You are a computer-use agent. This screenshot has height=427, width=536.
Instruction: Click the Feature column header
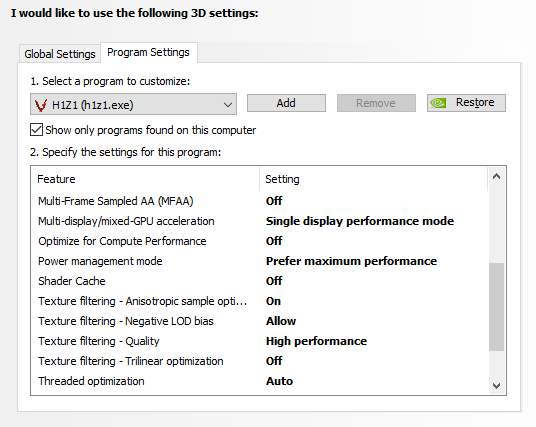point(145,179)
